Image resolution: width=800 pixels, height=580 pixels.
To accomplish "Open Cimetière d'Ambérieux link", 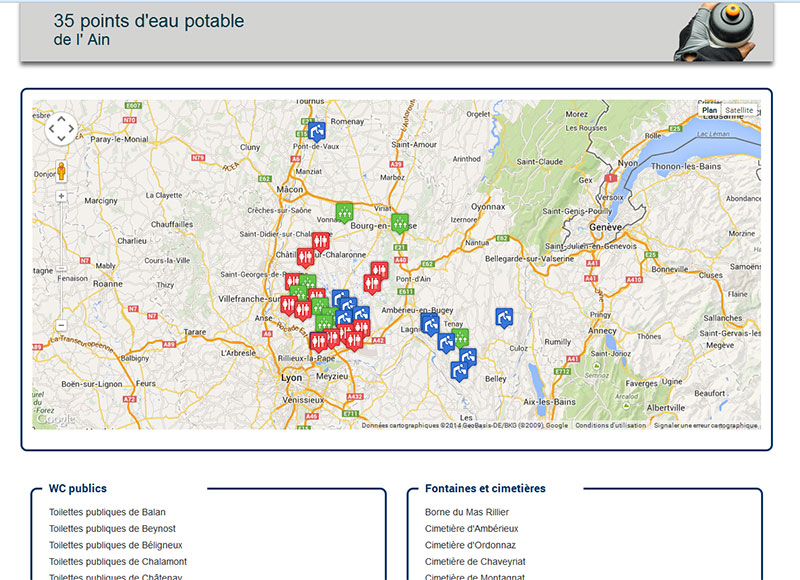I will tap(471, 528).
